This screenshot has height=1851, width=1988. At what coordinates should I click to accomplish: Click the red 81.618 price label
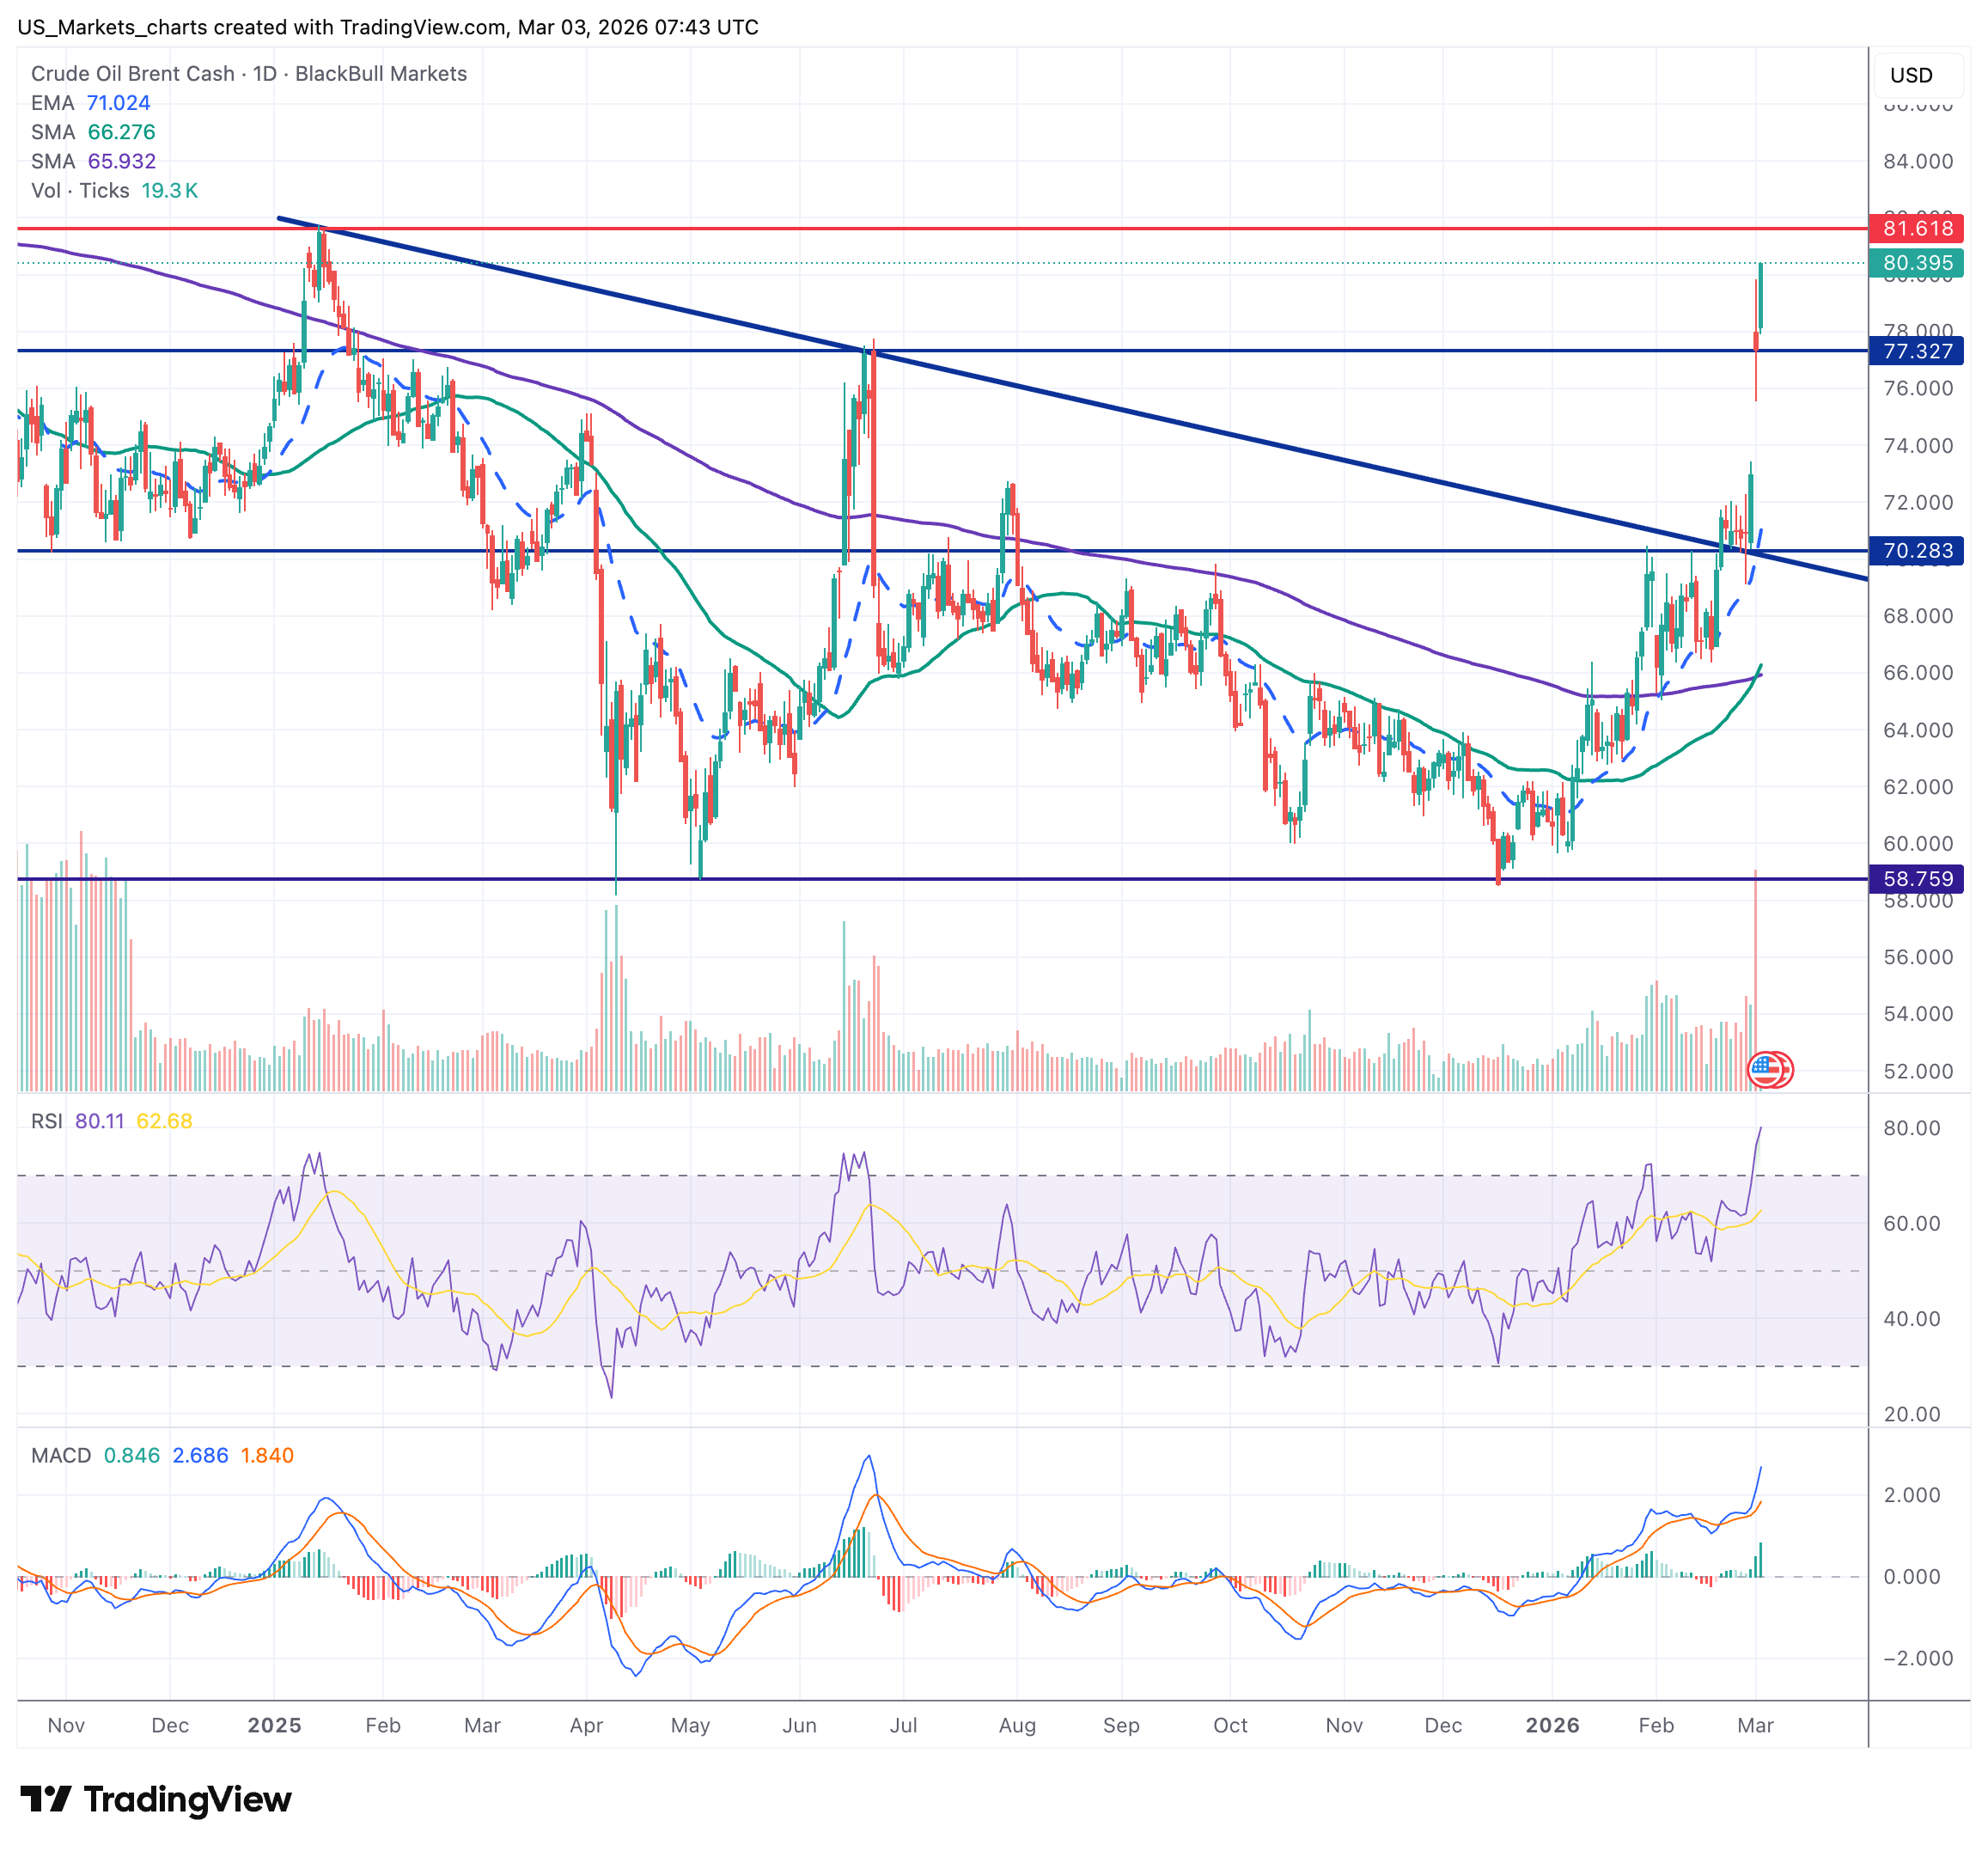pyautogui.click(x=1916, y=228)
